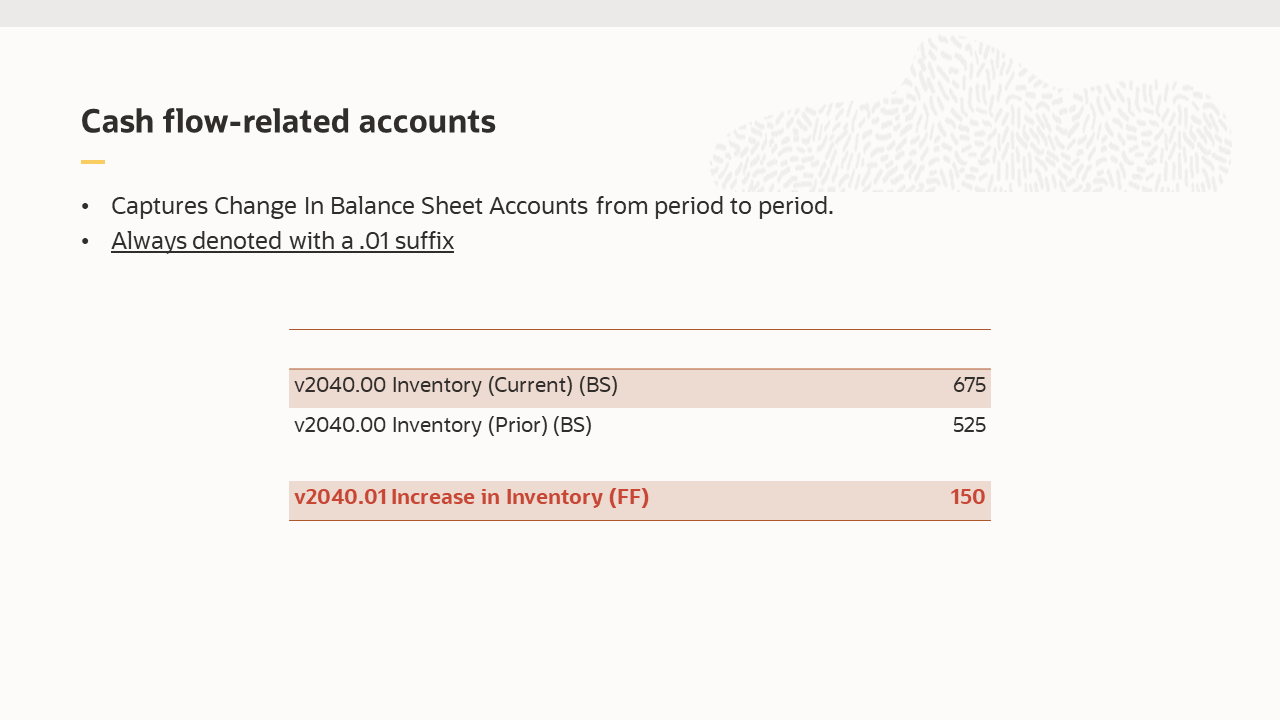Select the "Captures Change In Balance Sheet Accounts" bullet text
The width and height of the screenshot is (1280, 720).
point(349,206)
